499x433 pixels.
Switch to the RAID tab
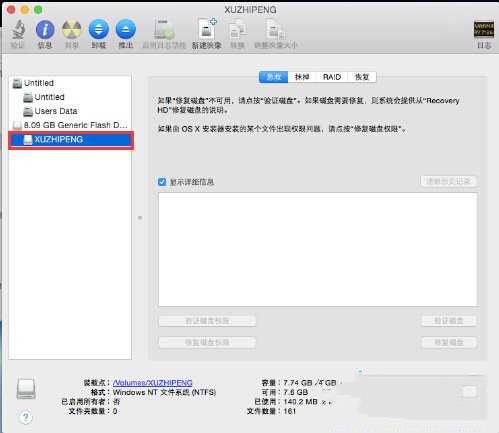coord(332,77)
